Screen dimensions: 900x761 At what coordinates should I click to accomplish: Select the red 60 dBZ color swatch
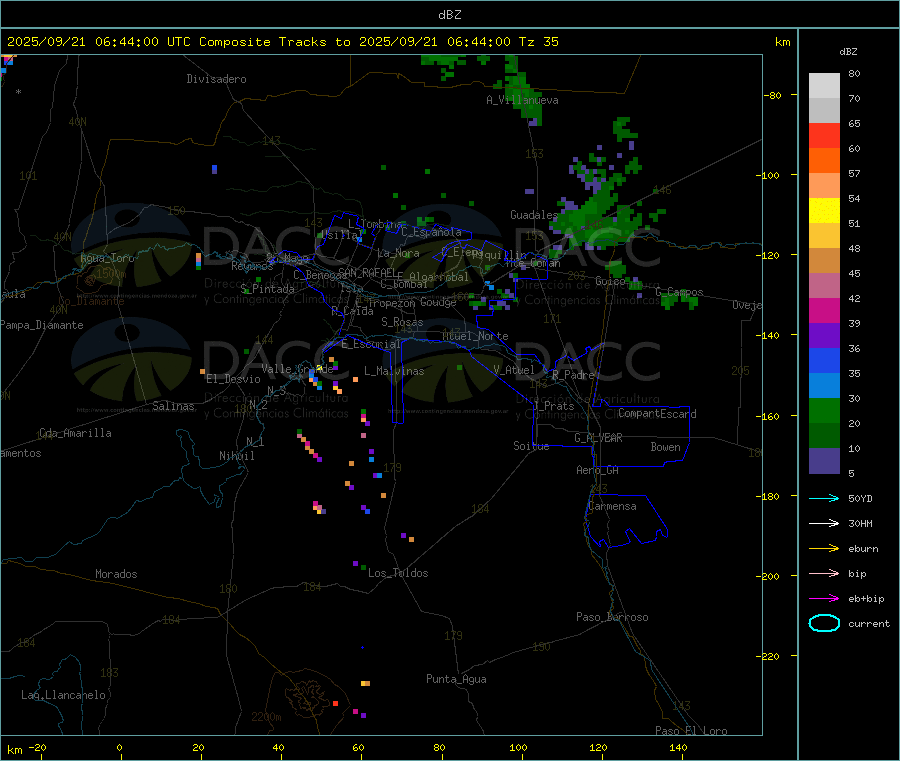(x=824, y=135)
